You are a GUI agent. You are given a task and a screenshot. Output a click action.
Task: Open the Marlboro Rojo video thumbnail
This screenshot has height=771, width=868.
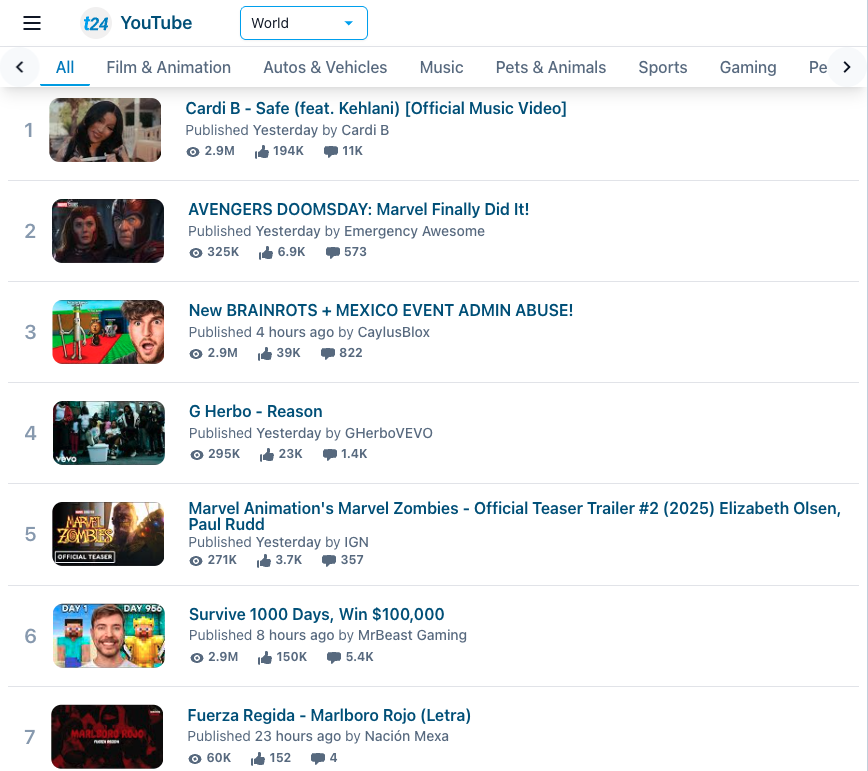107,737
